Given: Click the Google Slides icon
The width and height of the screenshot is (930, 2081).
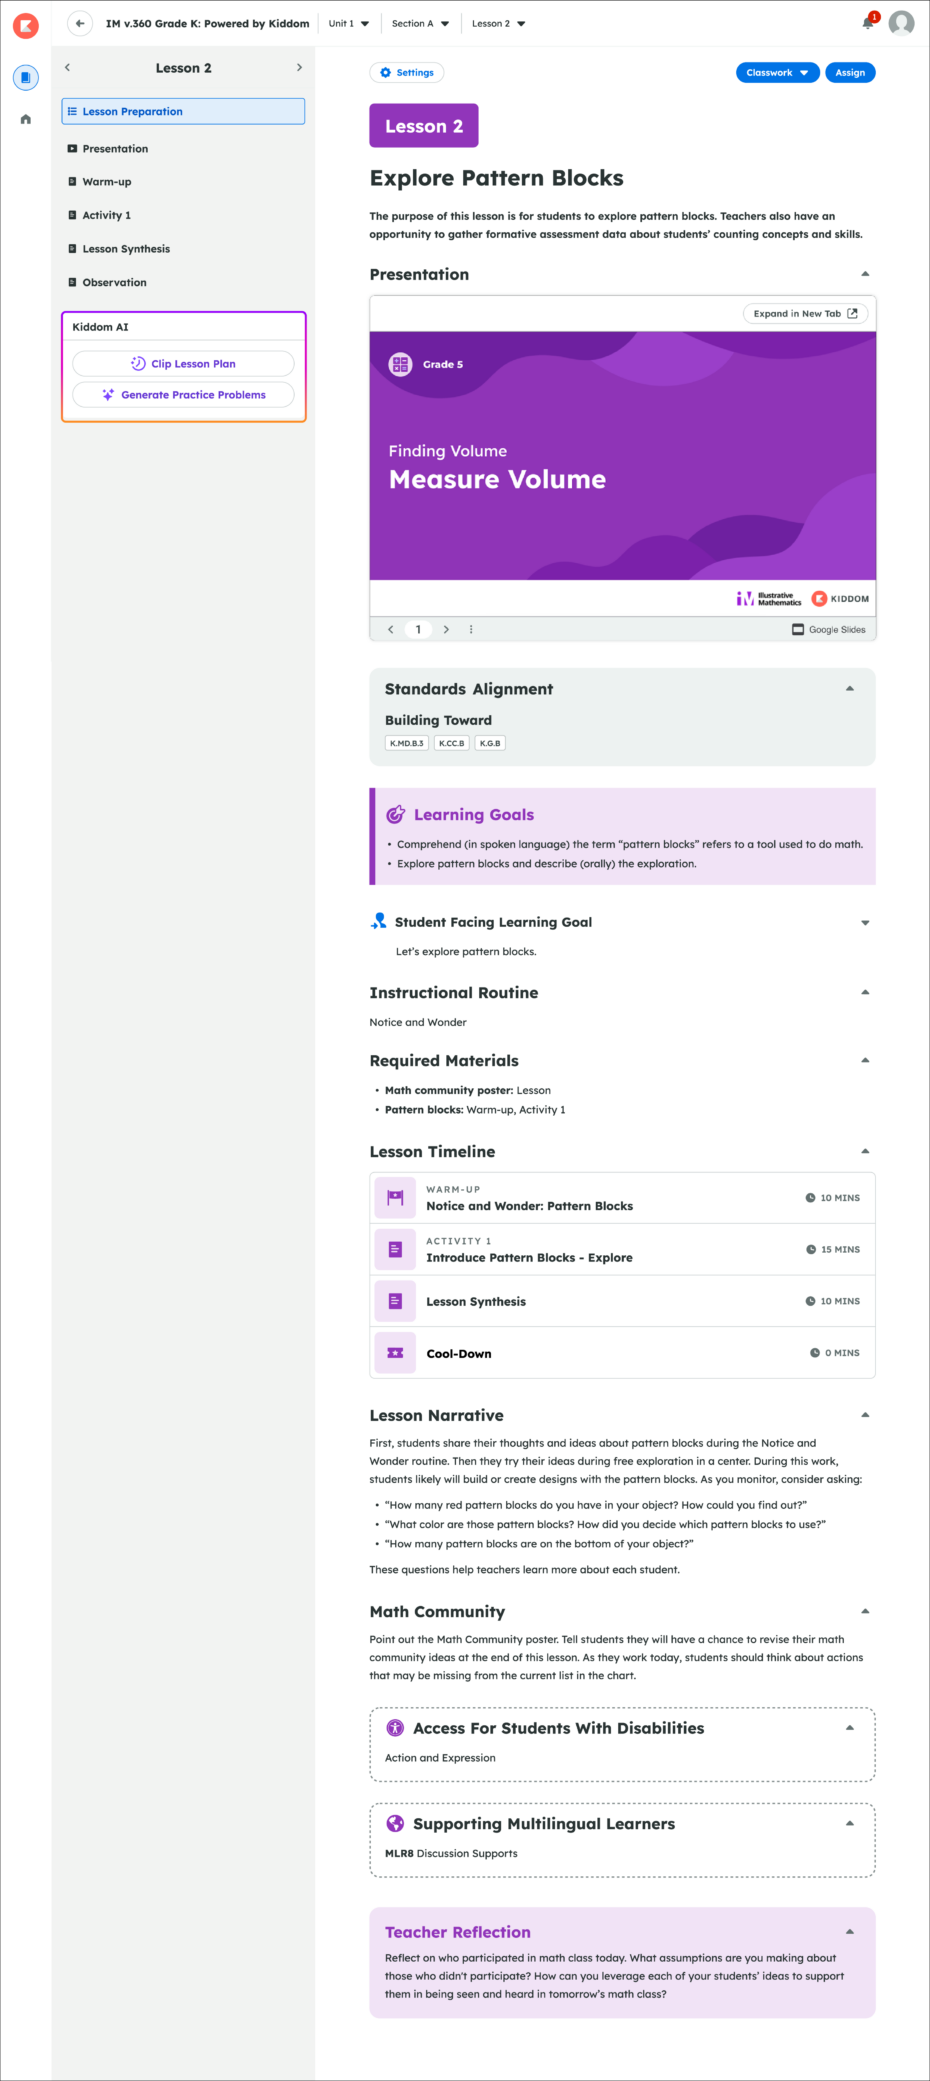Looking at the screenshot, I should (798, 629).
